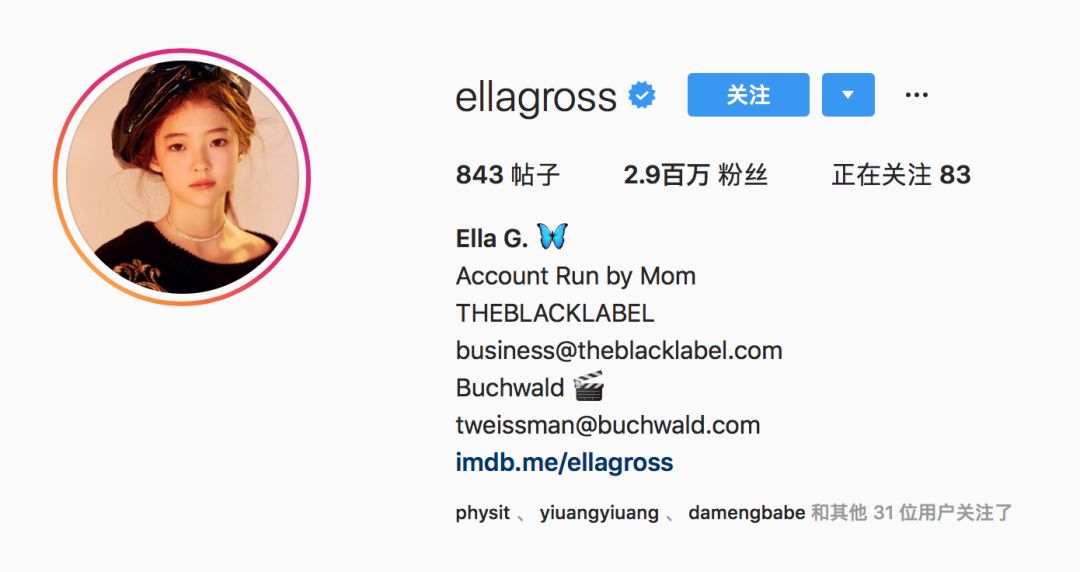Open mutual follower physit's profile
1080x572 pixels.
point(483,513)
